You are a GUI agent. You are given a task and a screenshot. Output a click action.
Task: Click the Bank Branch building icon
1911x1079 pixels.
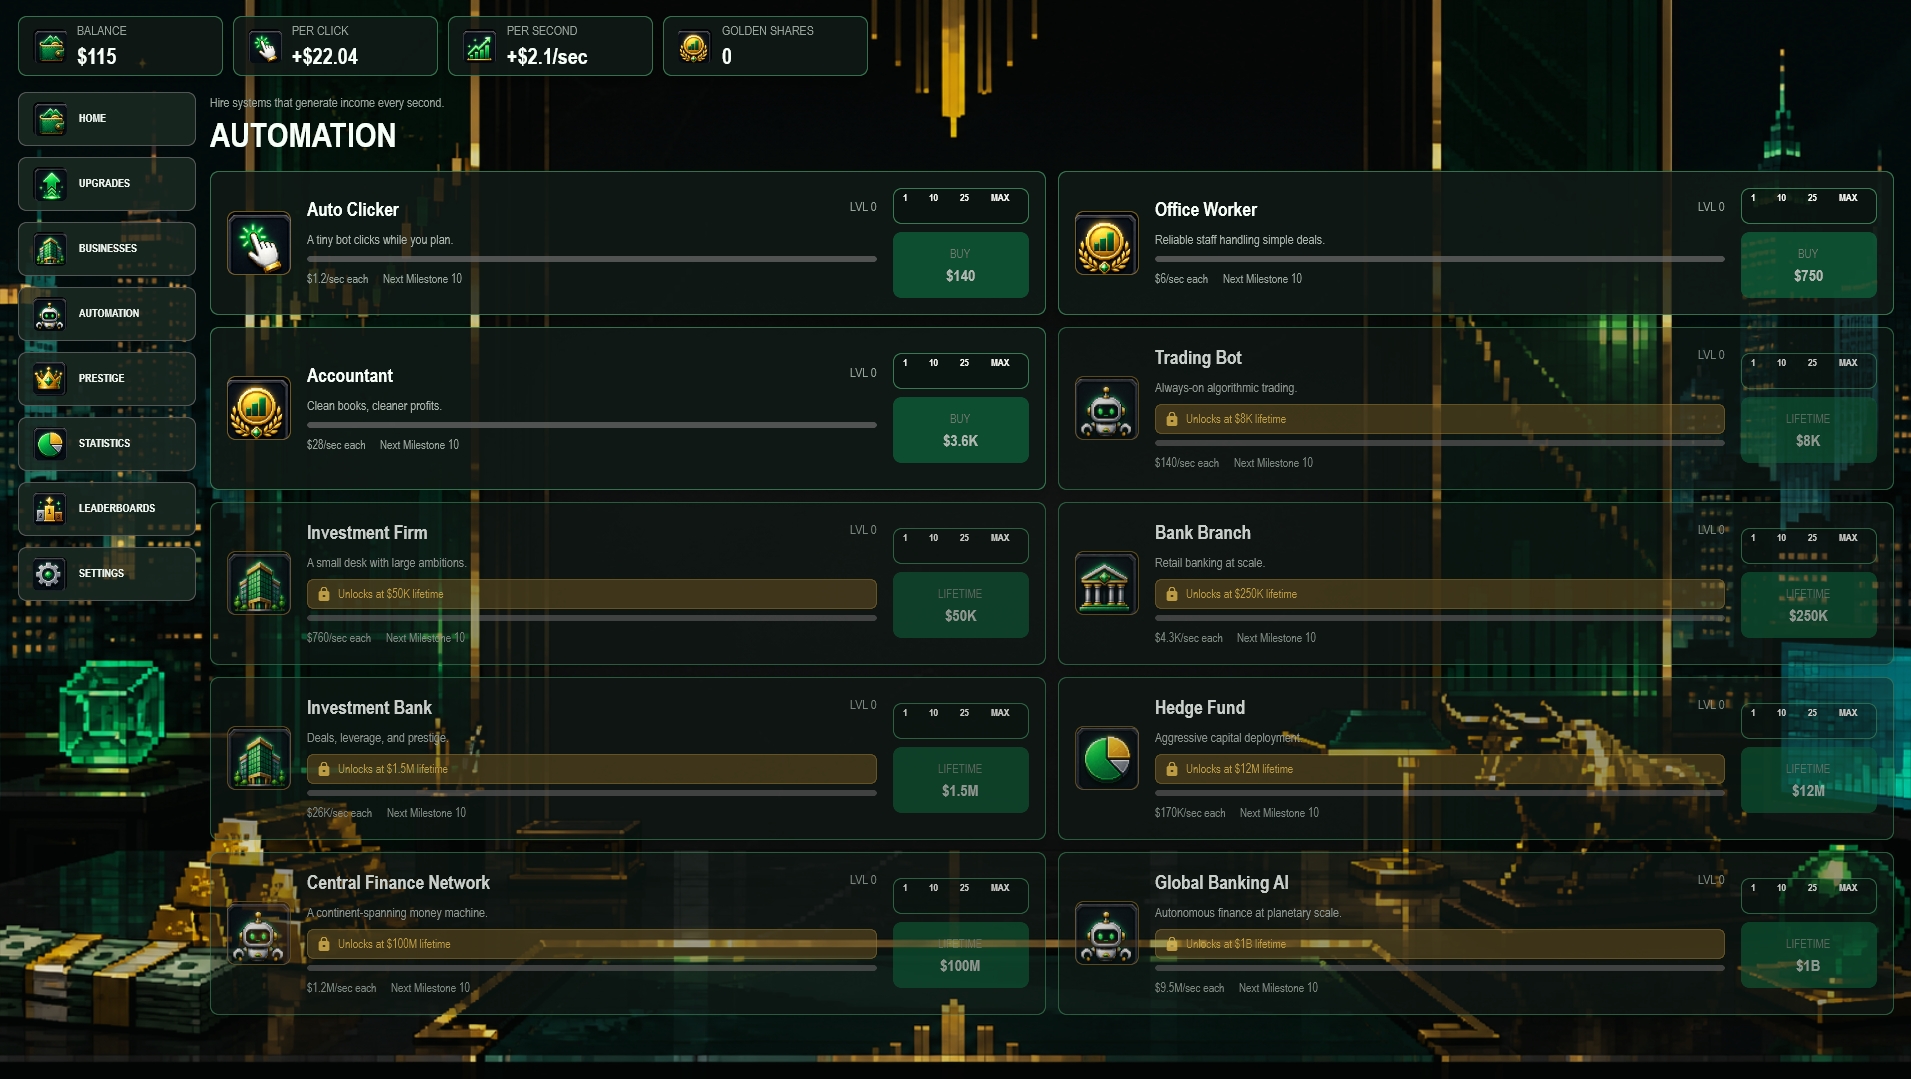(1106, 583)
